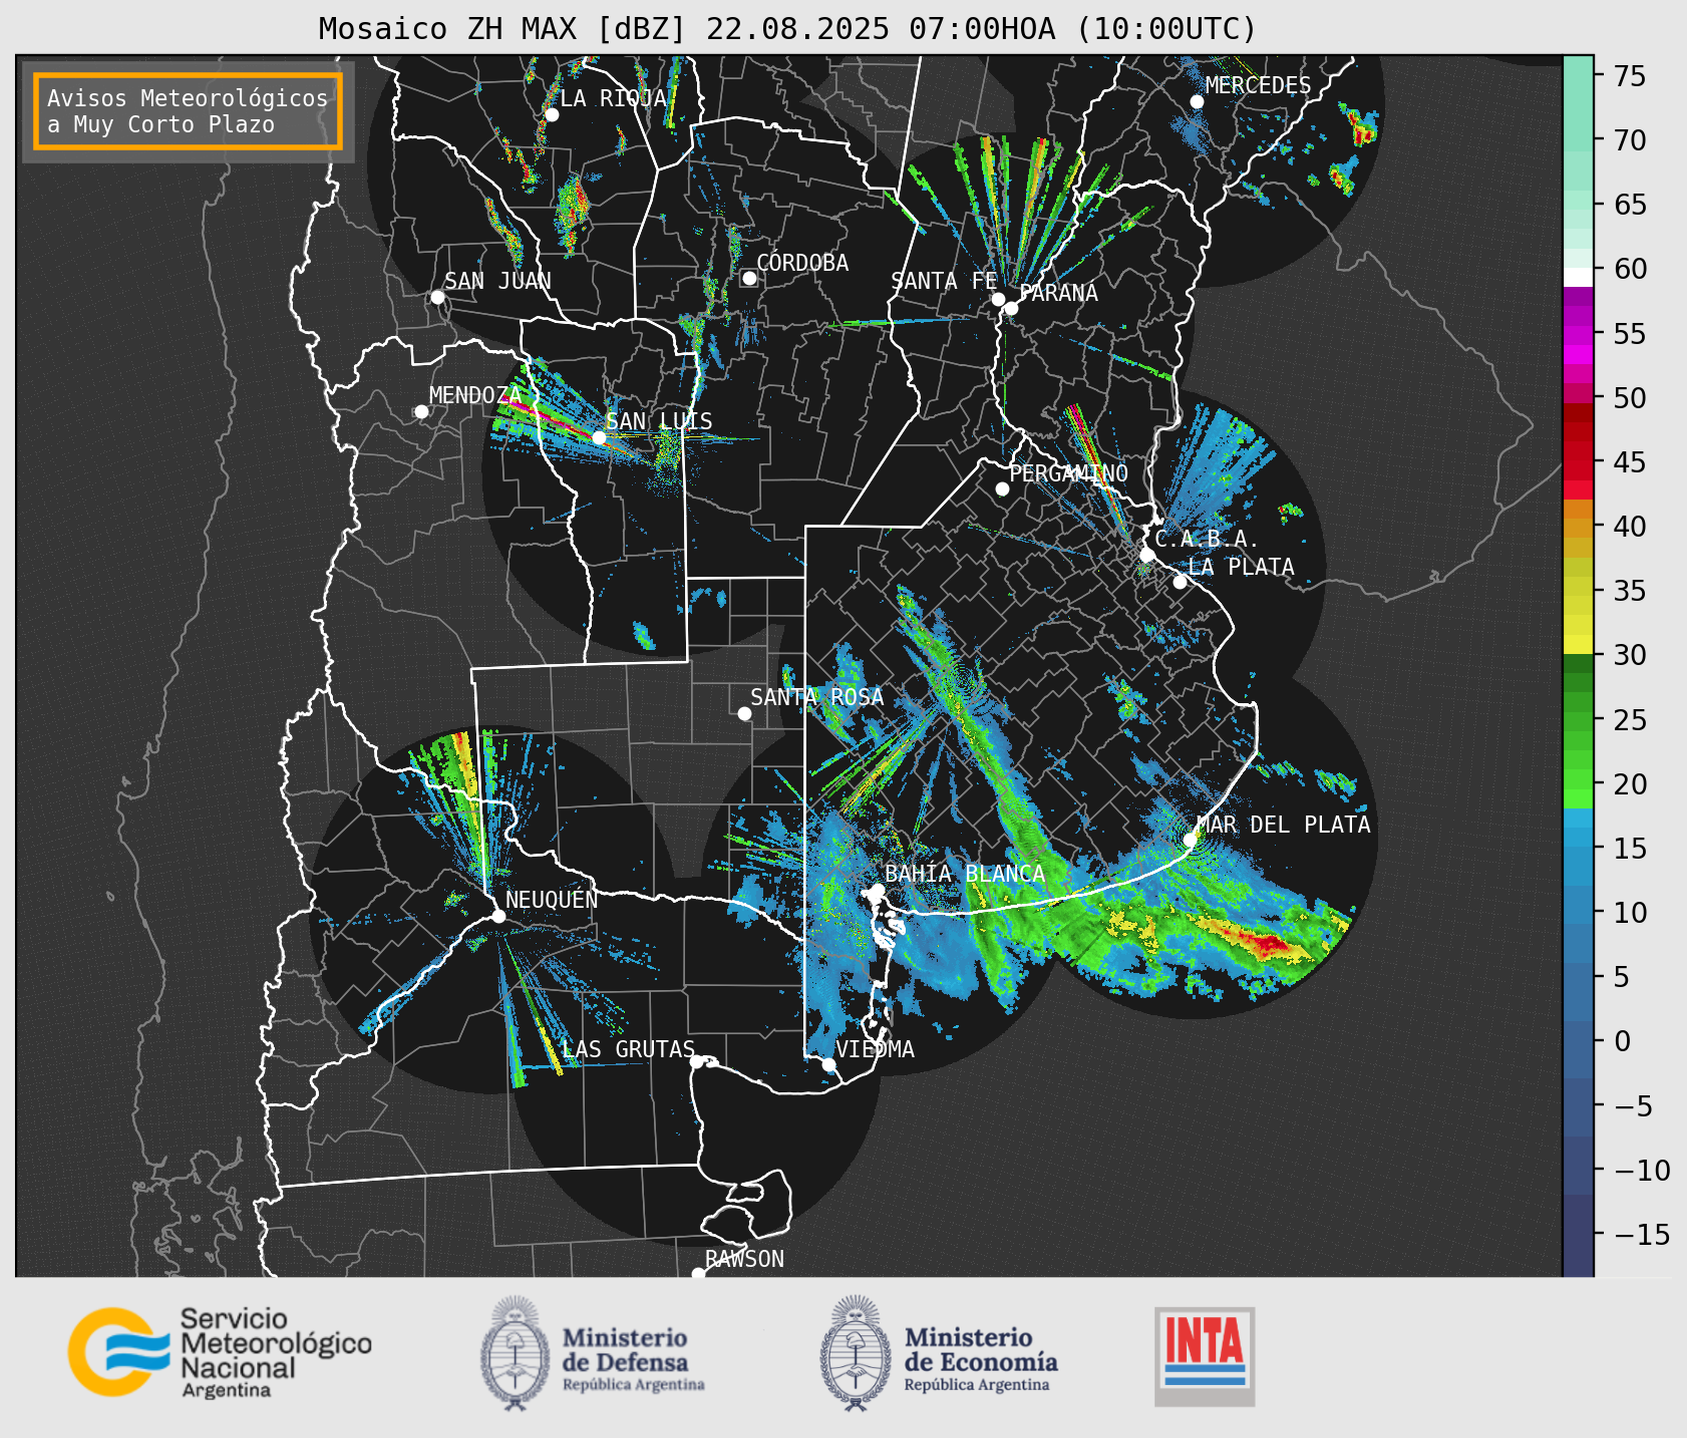This screenshot has height=1438, width=1687.
Task: Click the INTA logo
Action: (1205, 1356)
